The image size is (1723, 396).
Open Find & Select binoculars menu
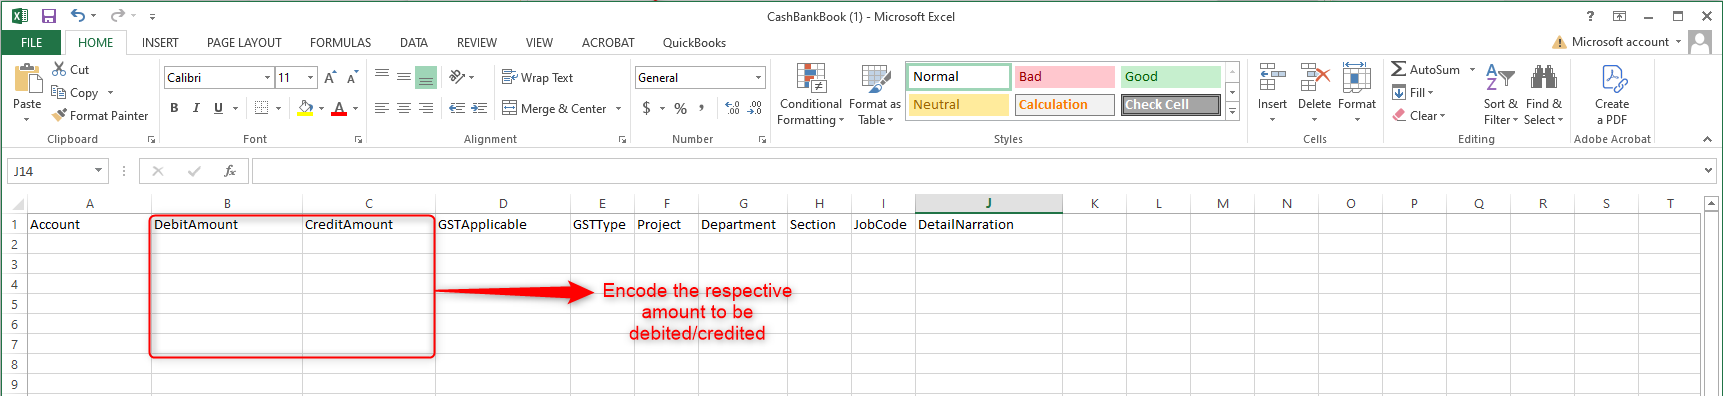pyautogui.click(x=1543, y=94)
